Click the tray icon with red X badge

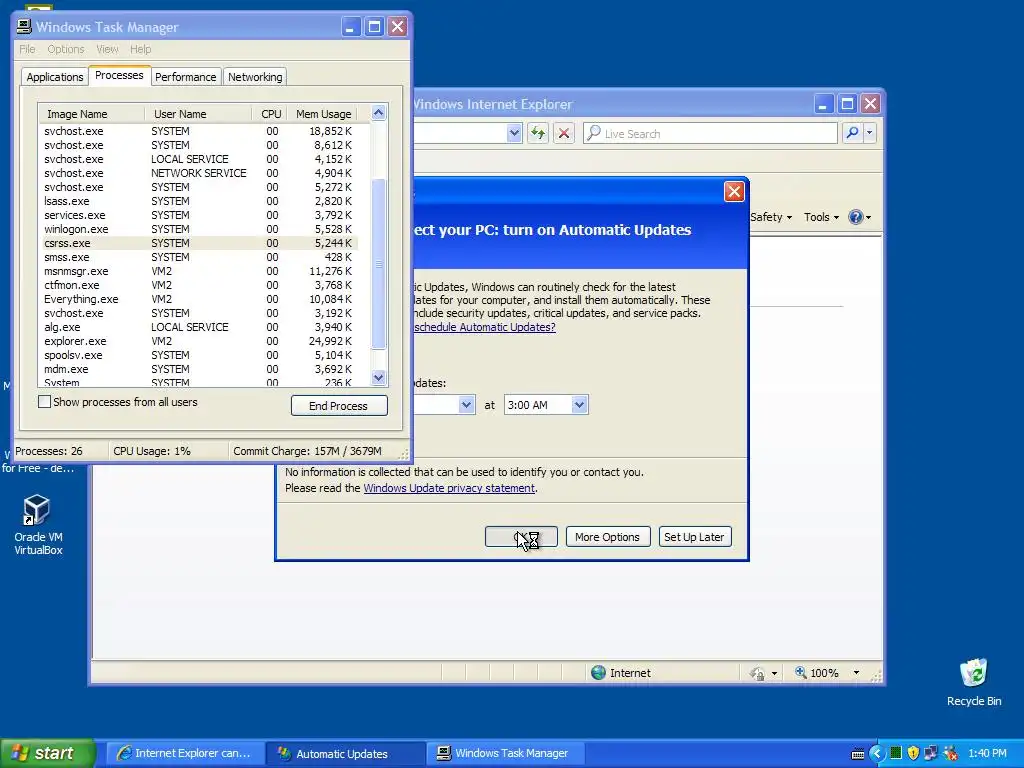coord(950,754)
